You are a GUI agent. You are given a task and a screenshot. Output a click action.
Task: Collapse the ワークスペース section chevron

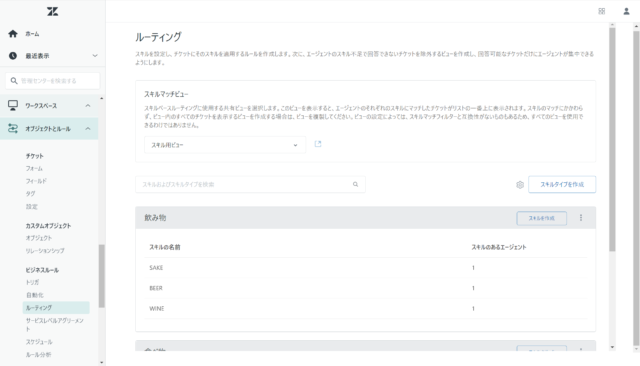pos(88,106)
